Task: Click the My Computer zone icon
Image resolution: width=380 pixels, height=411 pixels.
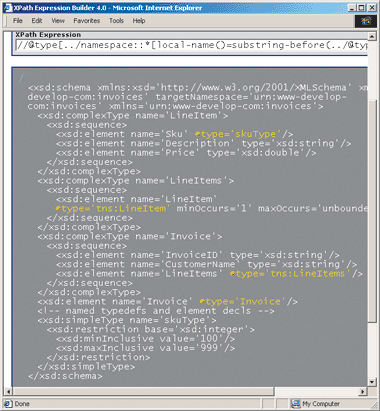Action: pos(295,404)
